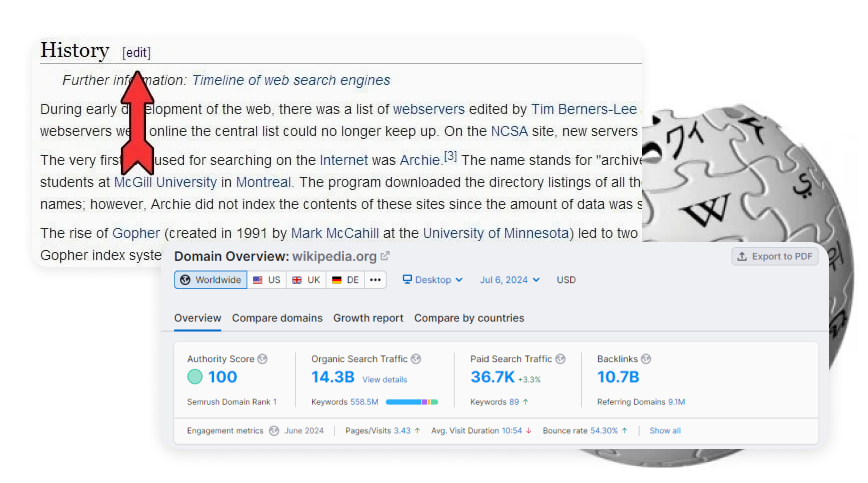Click the green Authority Score circle
The height and width of the screenshot is (483, 868).
195,377
